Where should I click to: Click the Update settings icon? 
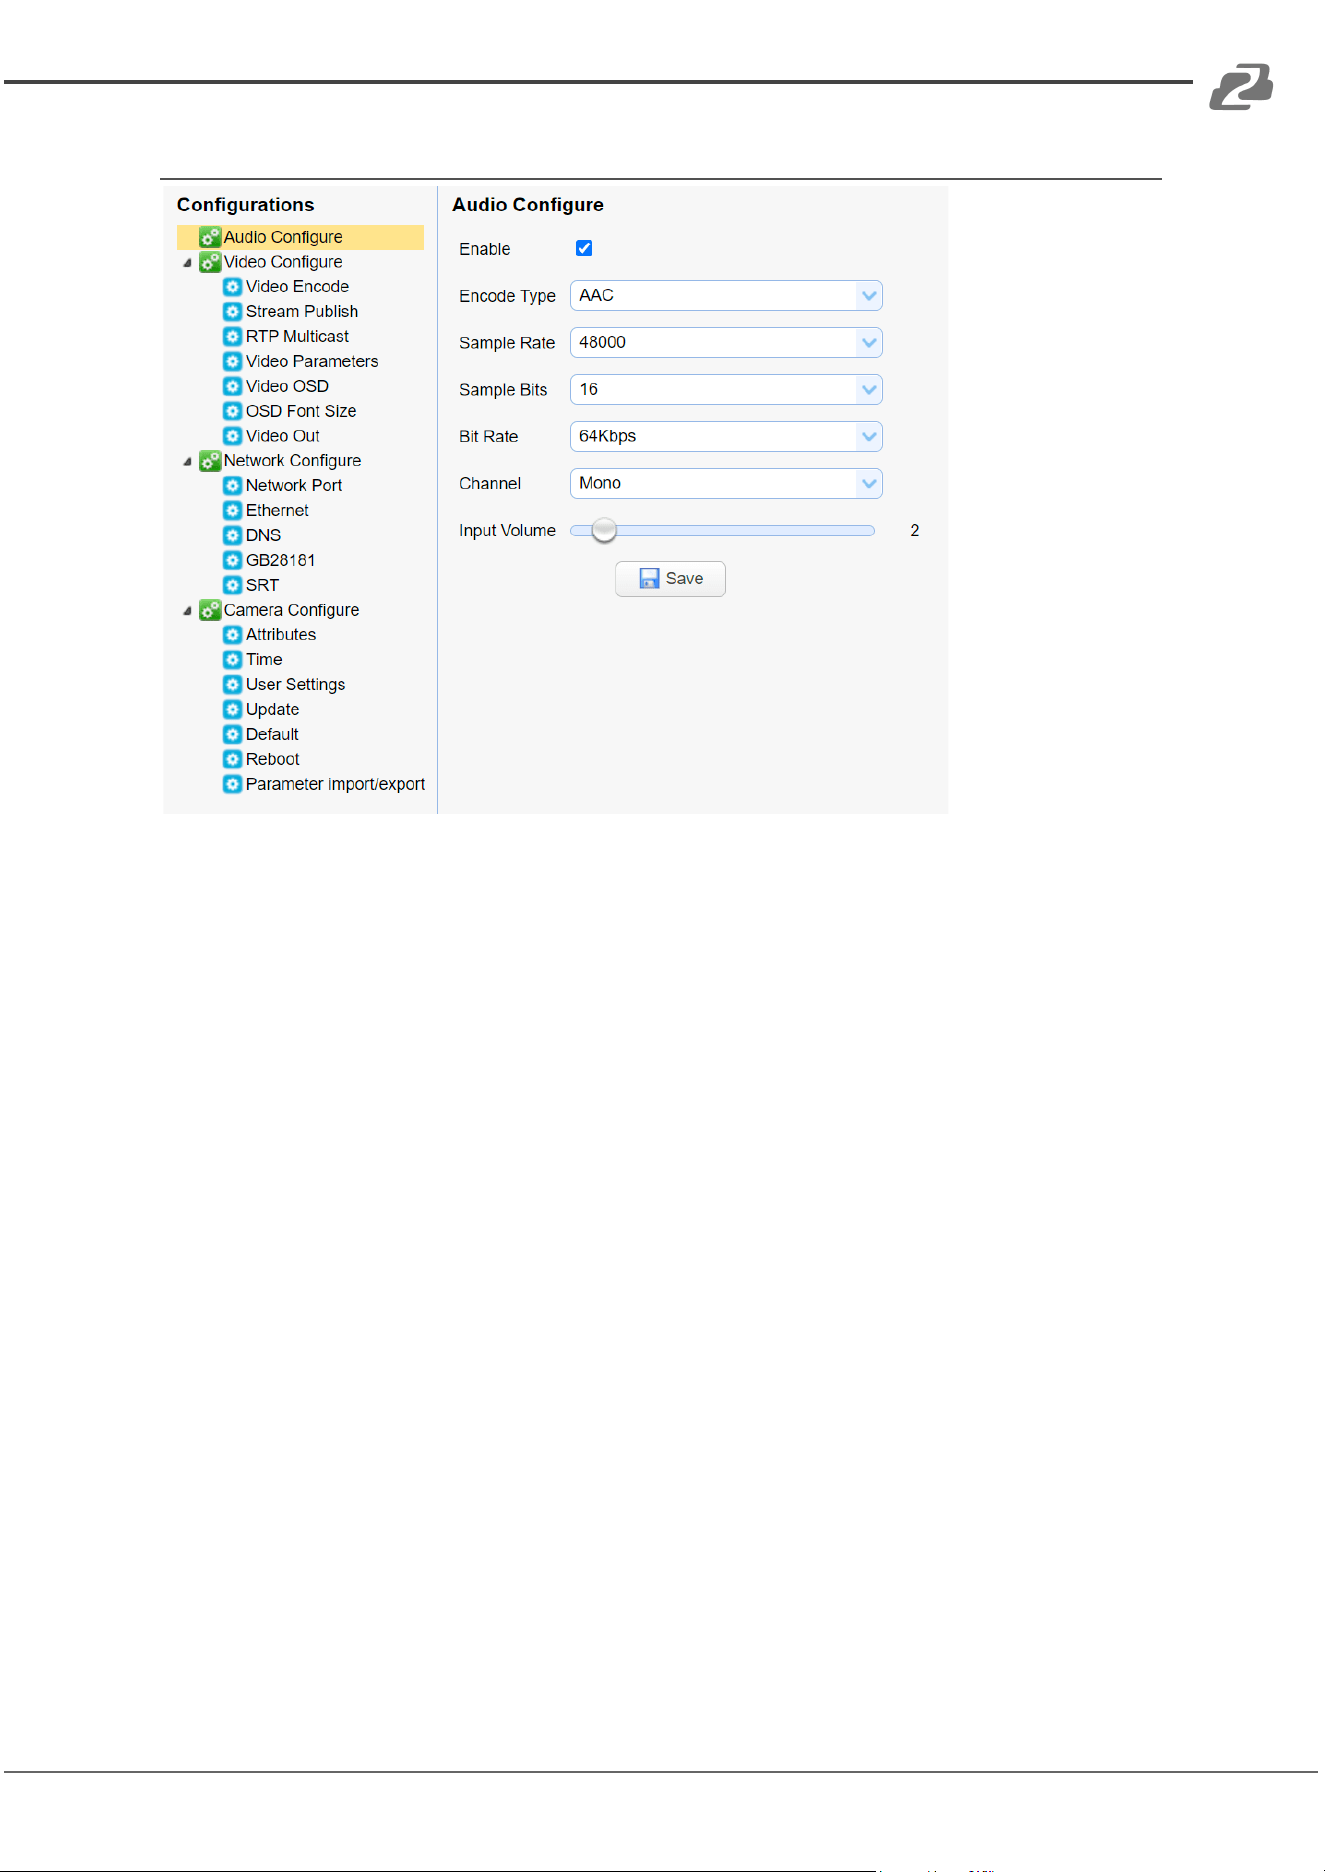click(232, 709)
